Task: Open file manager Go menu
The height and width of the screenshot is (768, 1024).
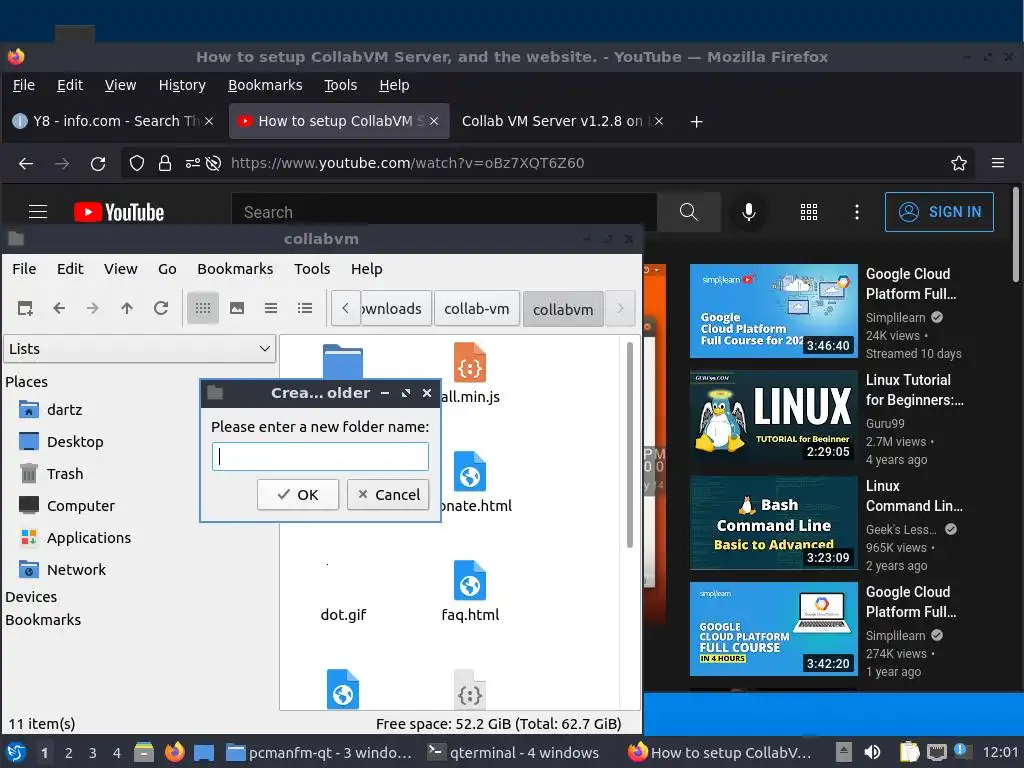Action: (x=167, y=269)
